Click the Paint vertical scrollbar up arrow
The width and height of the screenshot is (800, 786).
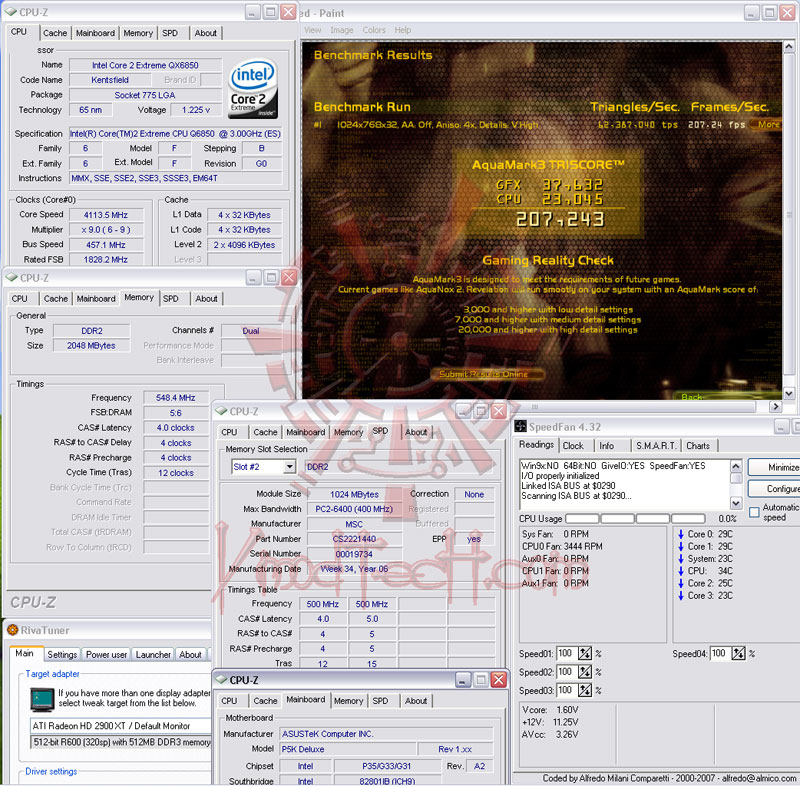788,47
